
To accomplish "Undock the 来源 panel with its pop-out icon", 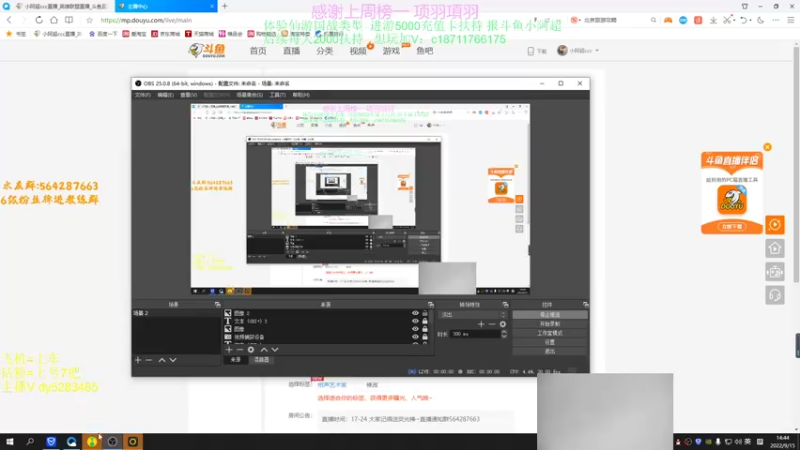I will tap(431, 305).
